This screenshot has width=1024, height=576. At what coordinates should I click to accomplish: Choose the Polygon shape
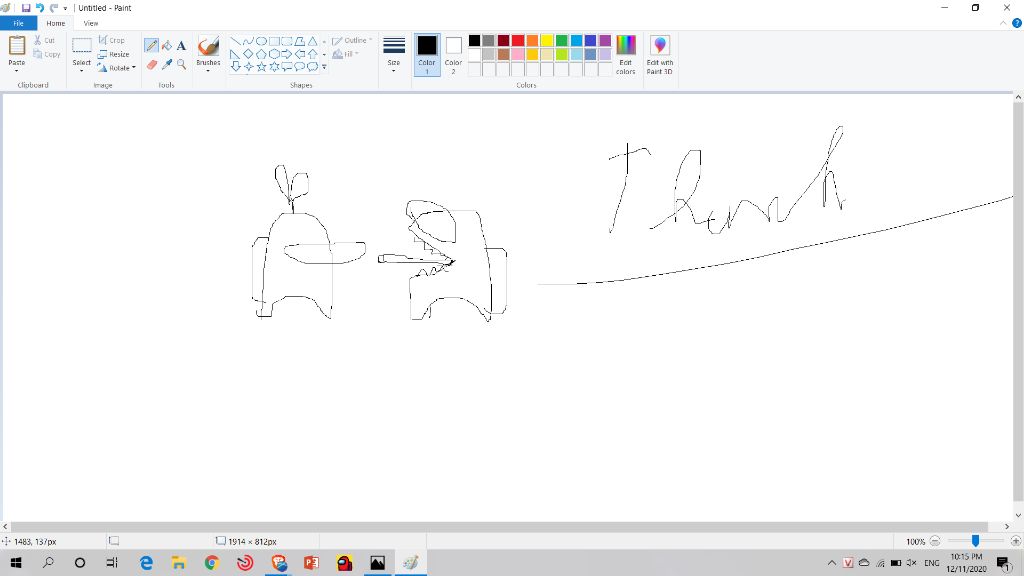point(300,41)
